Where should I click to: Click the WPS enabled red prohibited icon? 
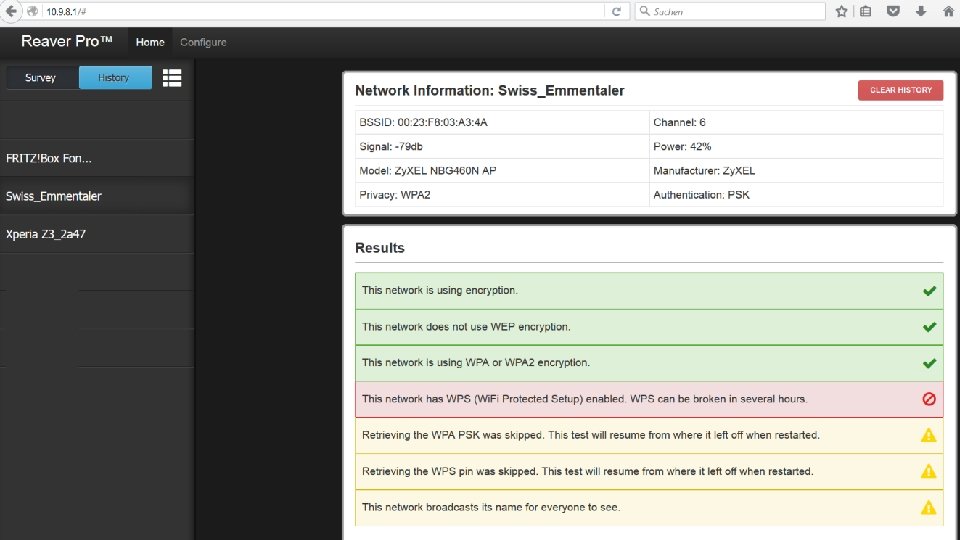(x=929, y=399)
